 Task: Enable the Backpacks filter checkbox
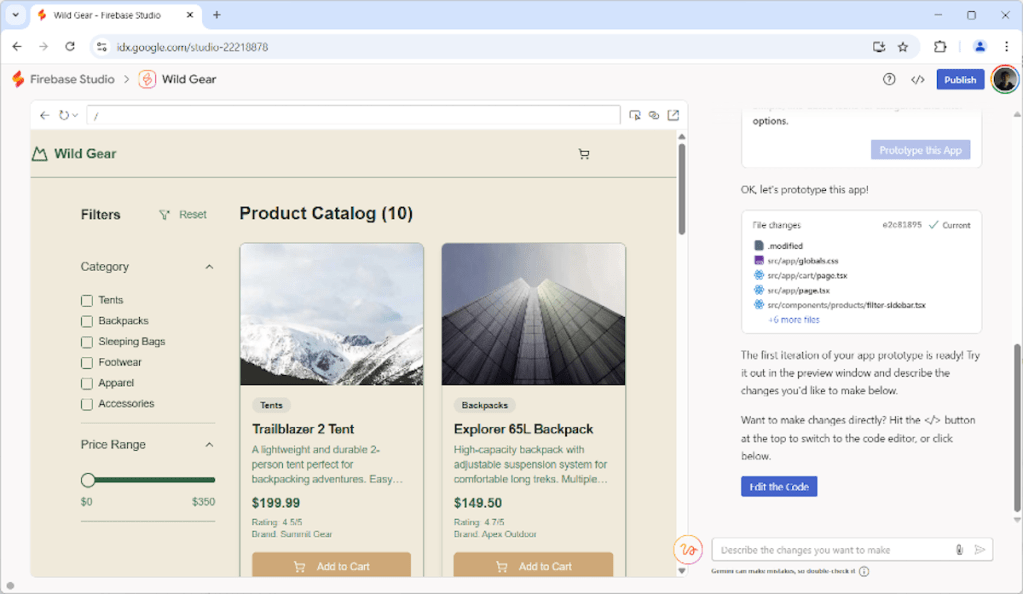pyautogui.click(x=85, y=321)
